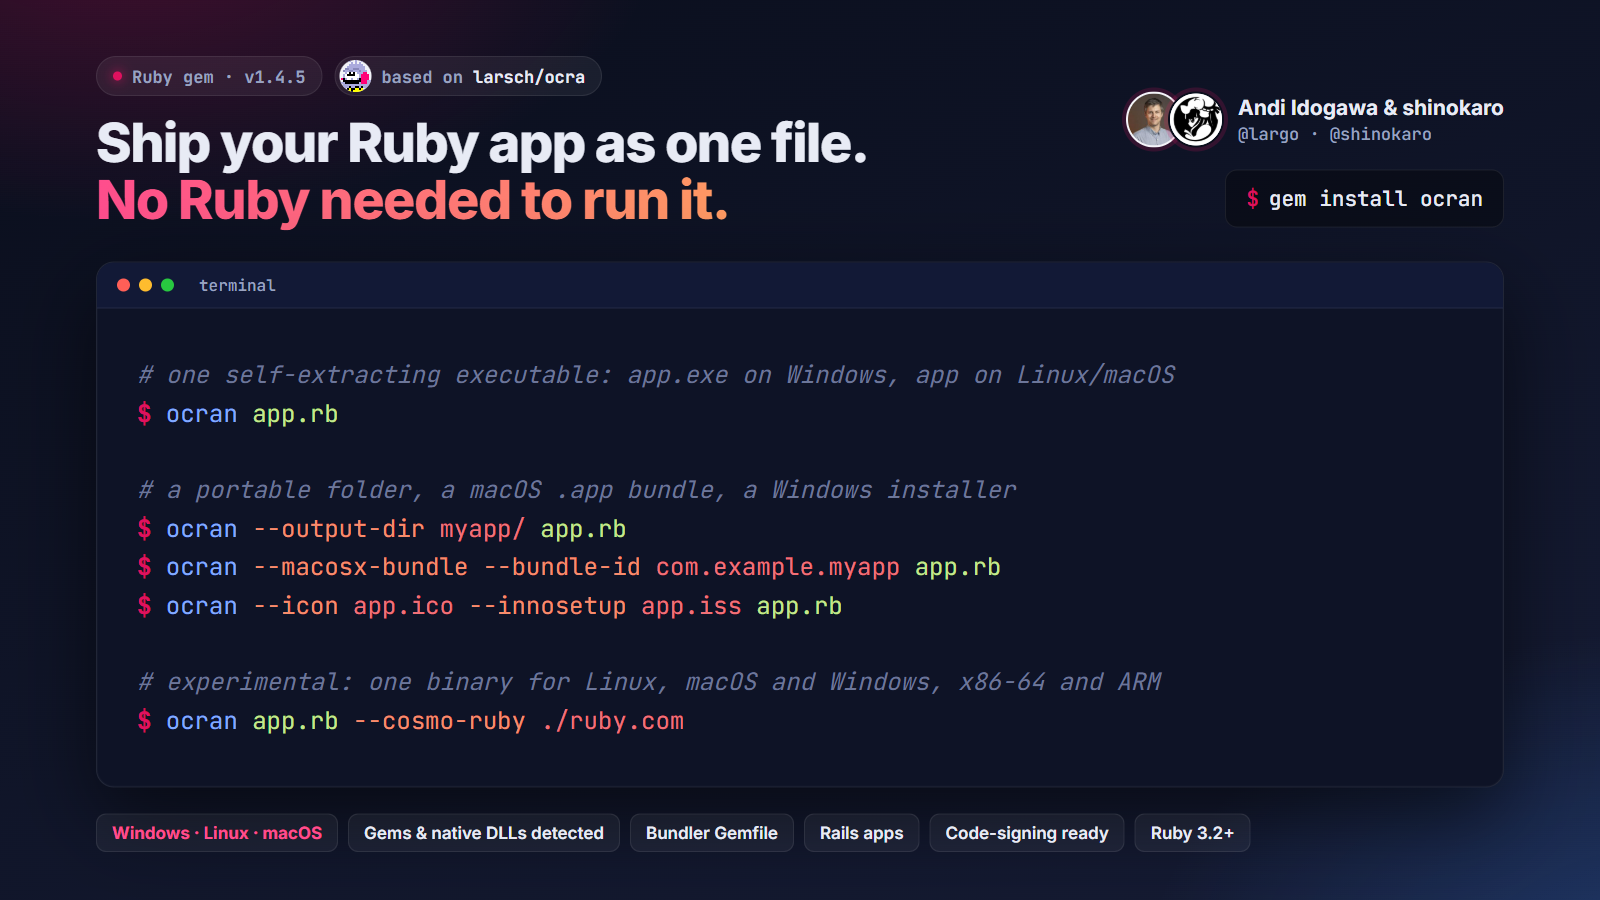Click the gem install ocran command box
The height and width of the screenshot is (900, 1600).
click(x=1364, y=199)
